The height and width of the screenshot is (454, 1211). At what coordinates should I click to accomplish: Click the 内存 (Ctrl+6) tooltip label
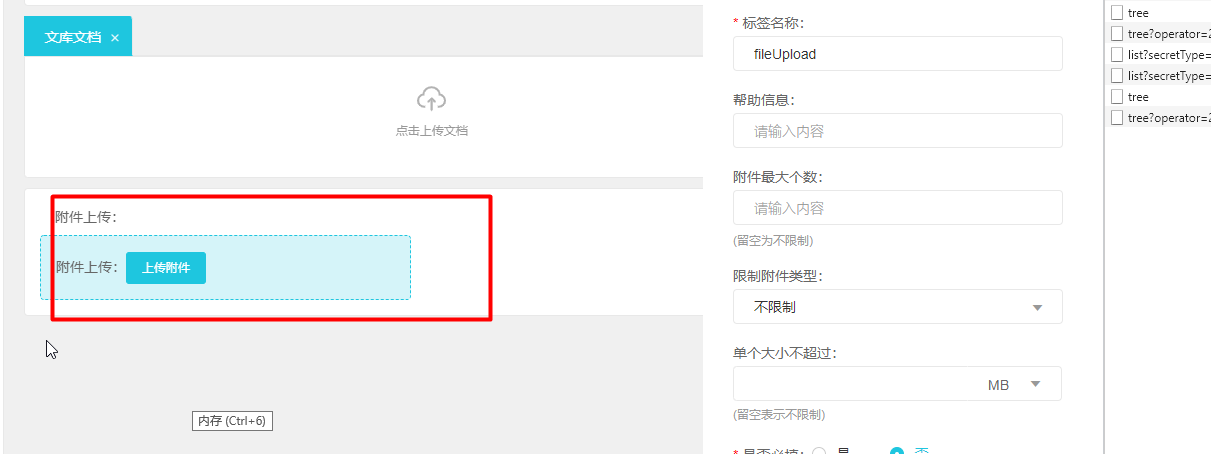click(232, 421)
